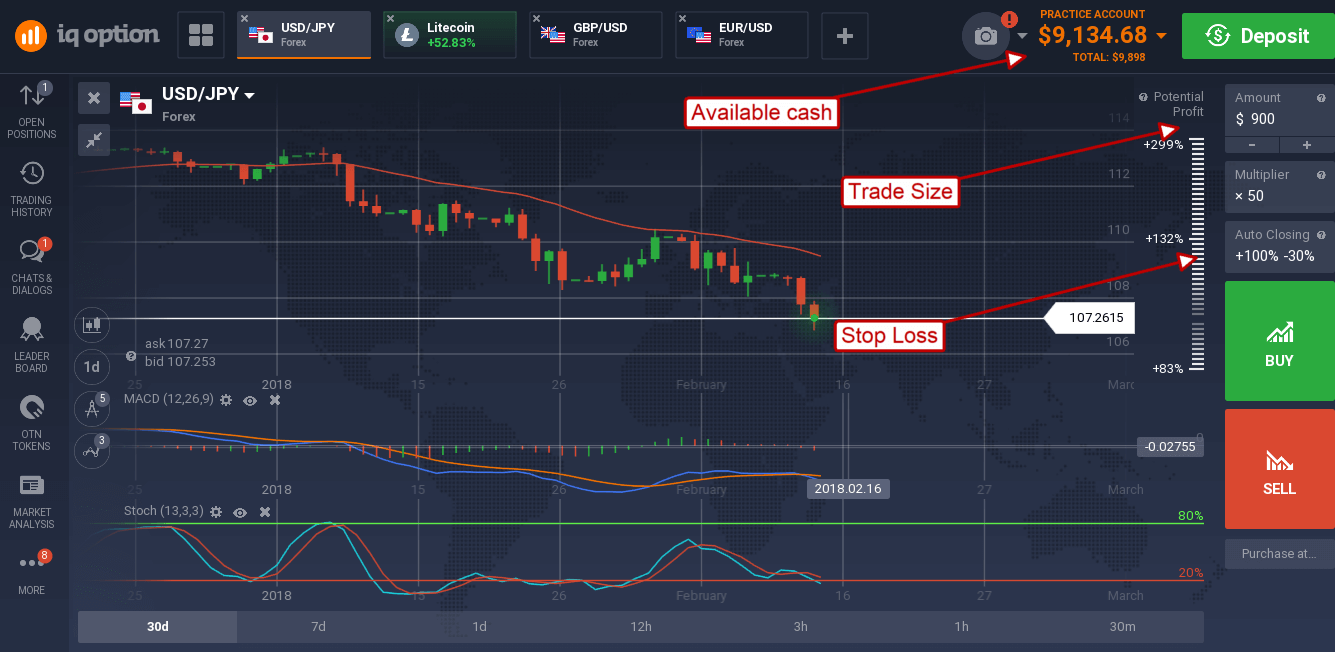Open dropdown arrow beside camera icon
This screenshot has width=1335, height=652.
(1022, 37)
